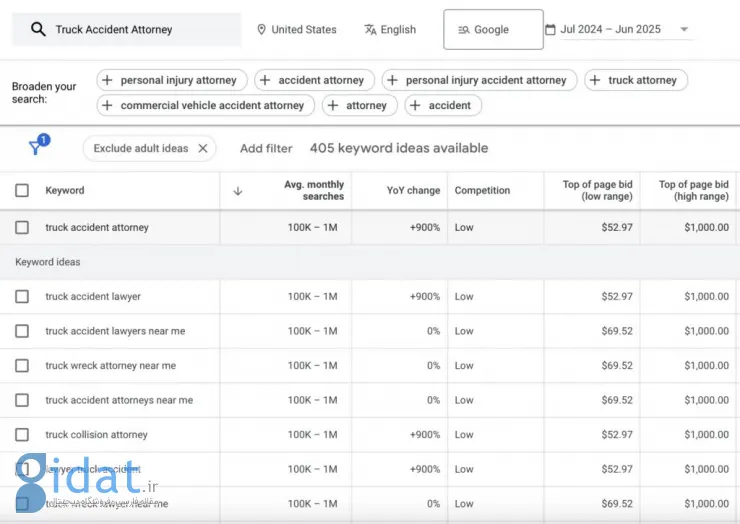Check the truck accident lawyer checkbox
Image resolution: width=740 pixels, height=524 pixels.
[x=22, y=296]
